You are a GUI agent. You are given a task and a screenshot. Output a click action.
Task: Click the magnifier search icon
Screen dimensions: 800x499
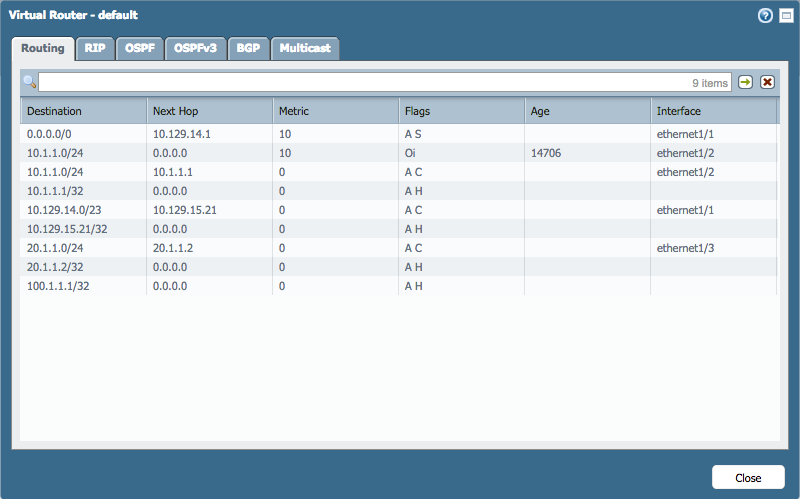pos(29,82)
